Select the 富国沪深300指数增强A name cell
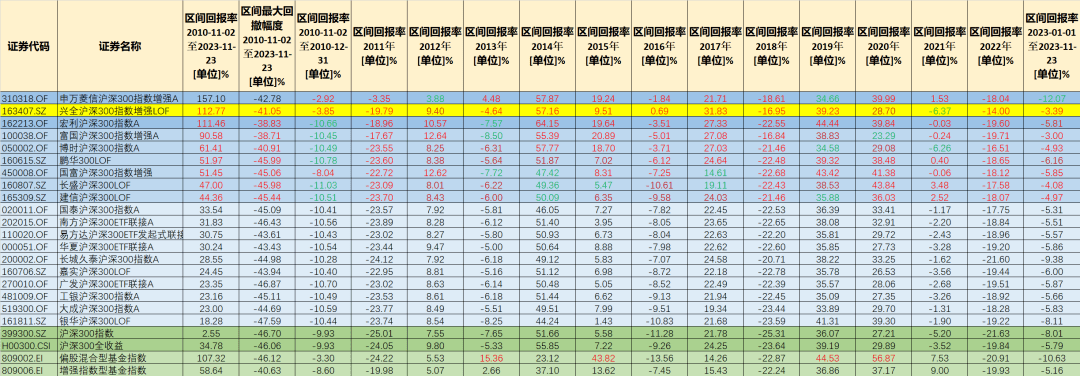Viewport: 1080px width, 376px height. point(121,136)
